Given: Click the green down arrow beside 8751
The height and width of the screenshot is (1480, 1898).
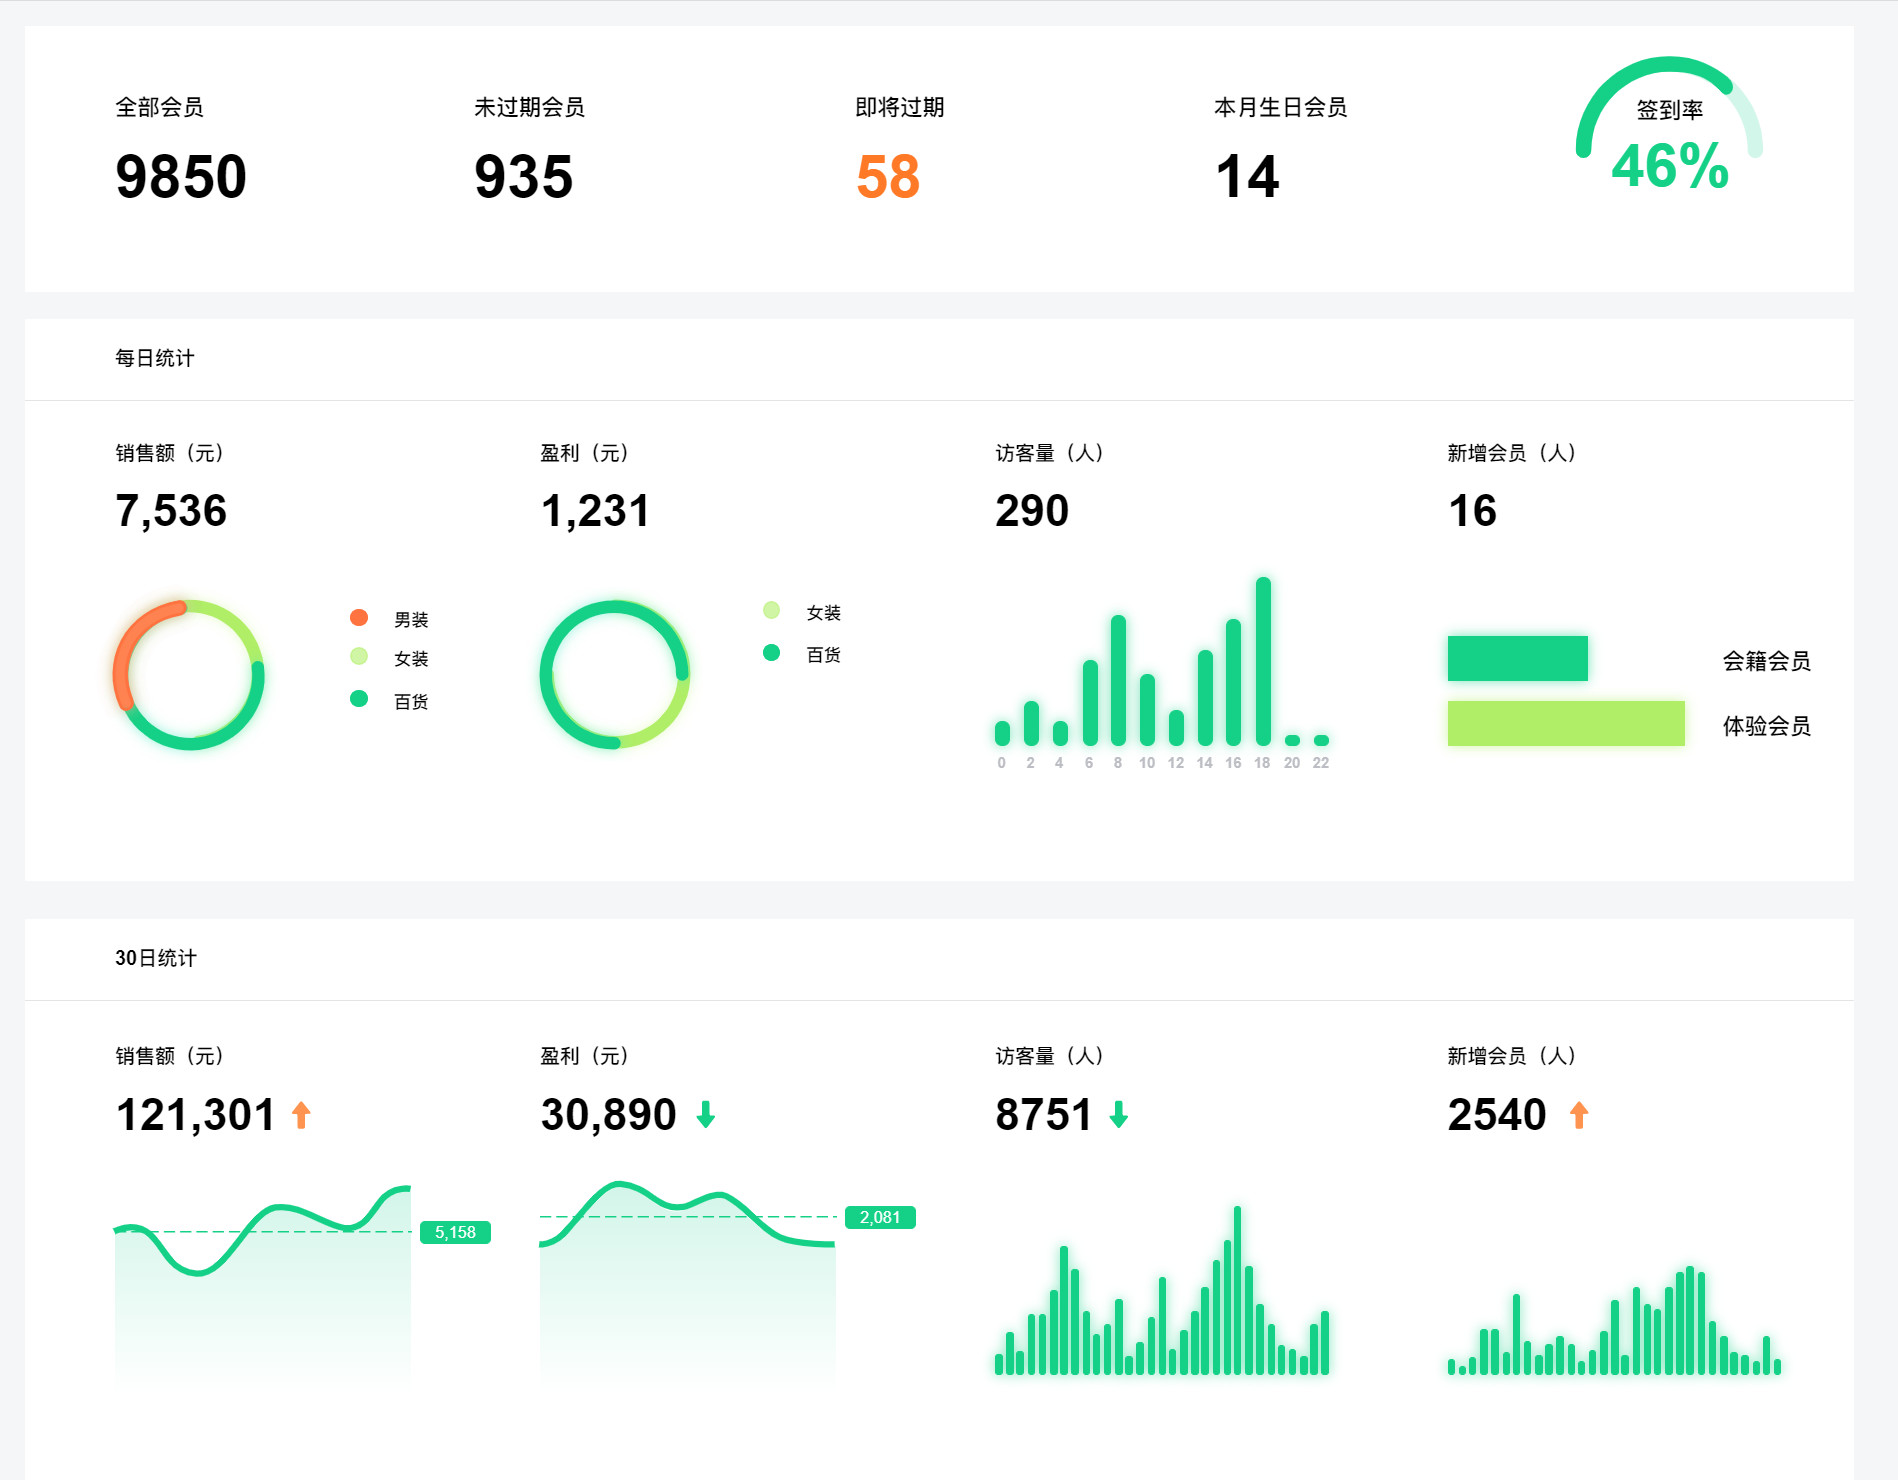Looking at the screenshot, I should tap(1119, 1115).
